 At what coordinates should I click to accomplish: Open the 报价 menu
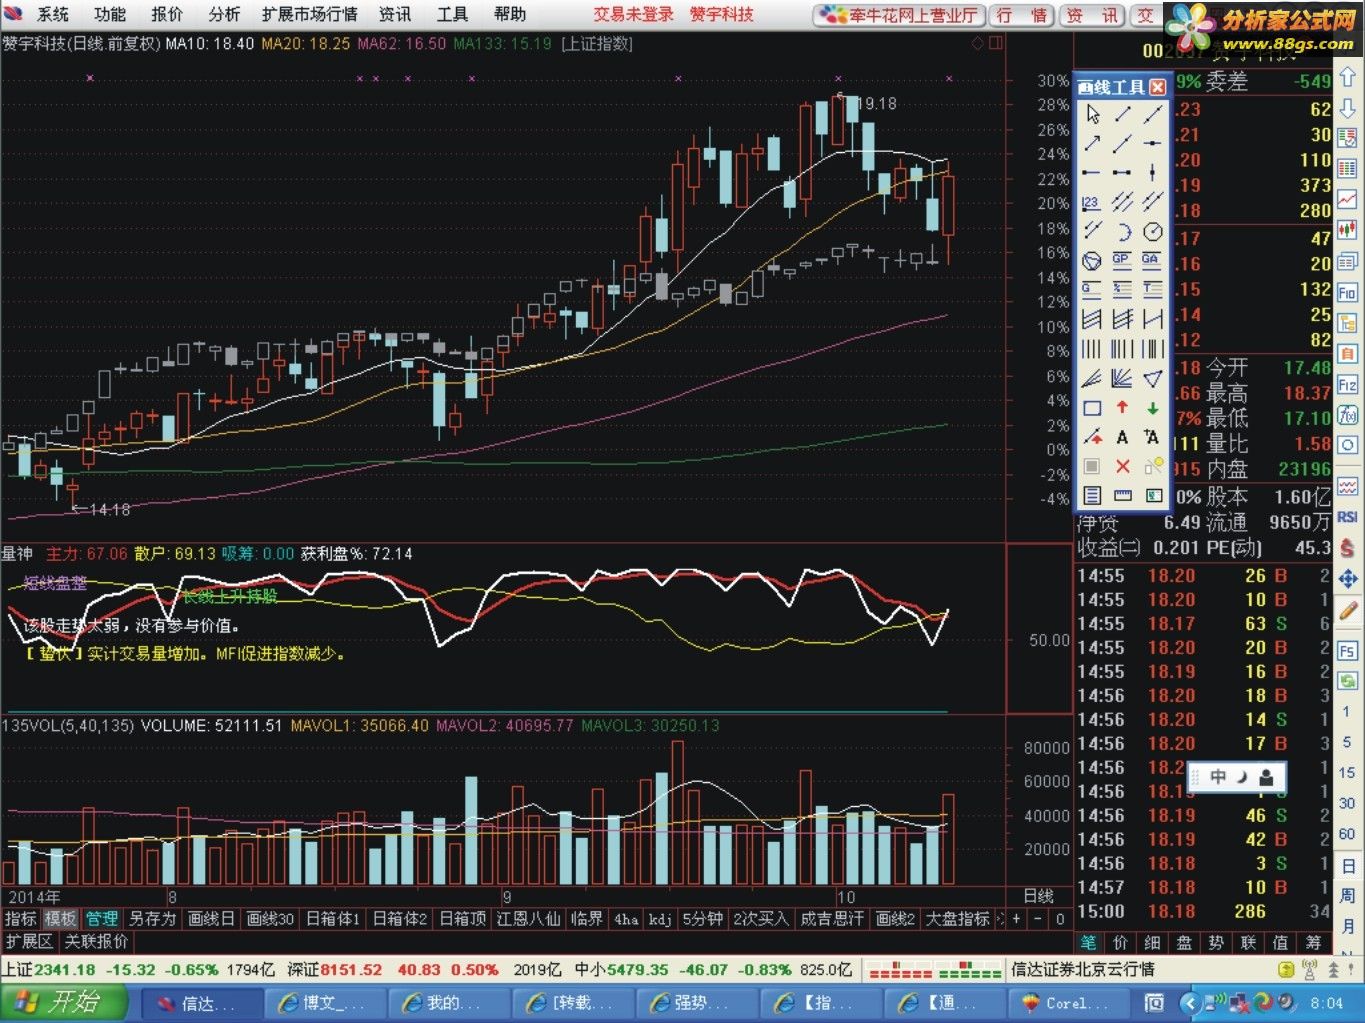(x=167, y=14)
